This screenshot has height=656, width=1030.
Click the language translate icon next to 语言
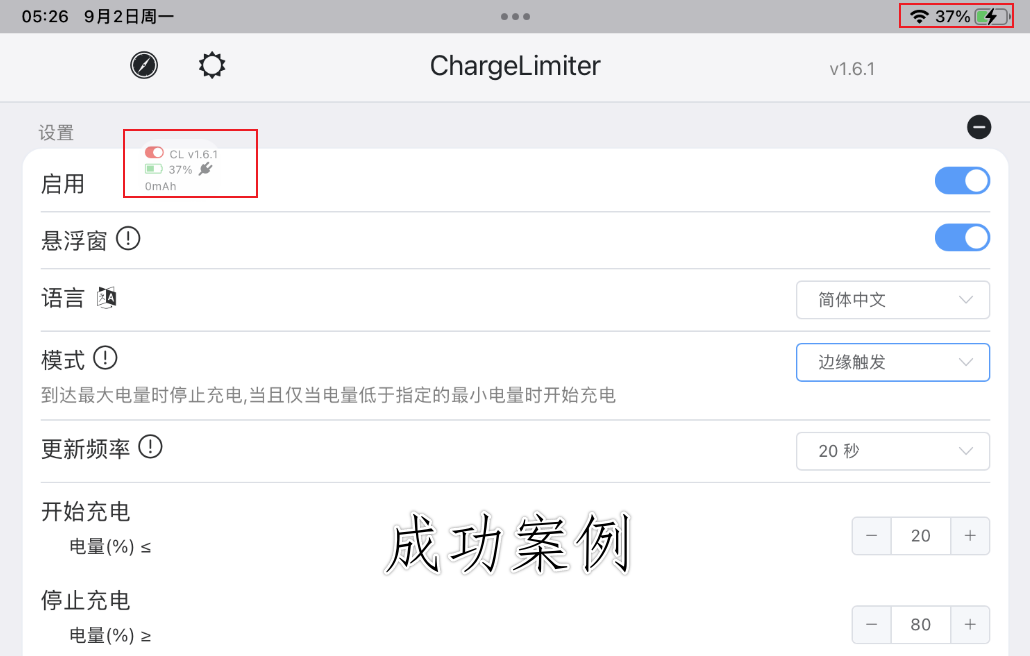(106, 297)
